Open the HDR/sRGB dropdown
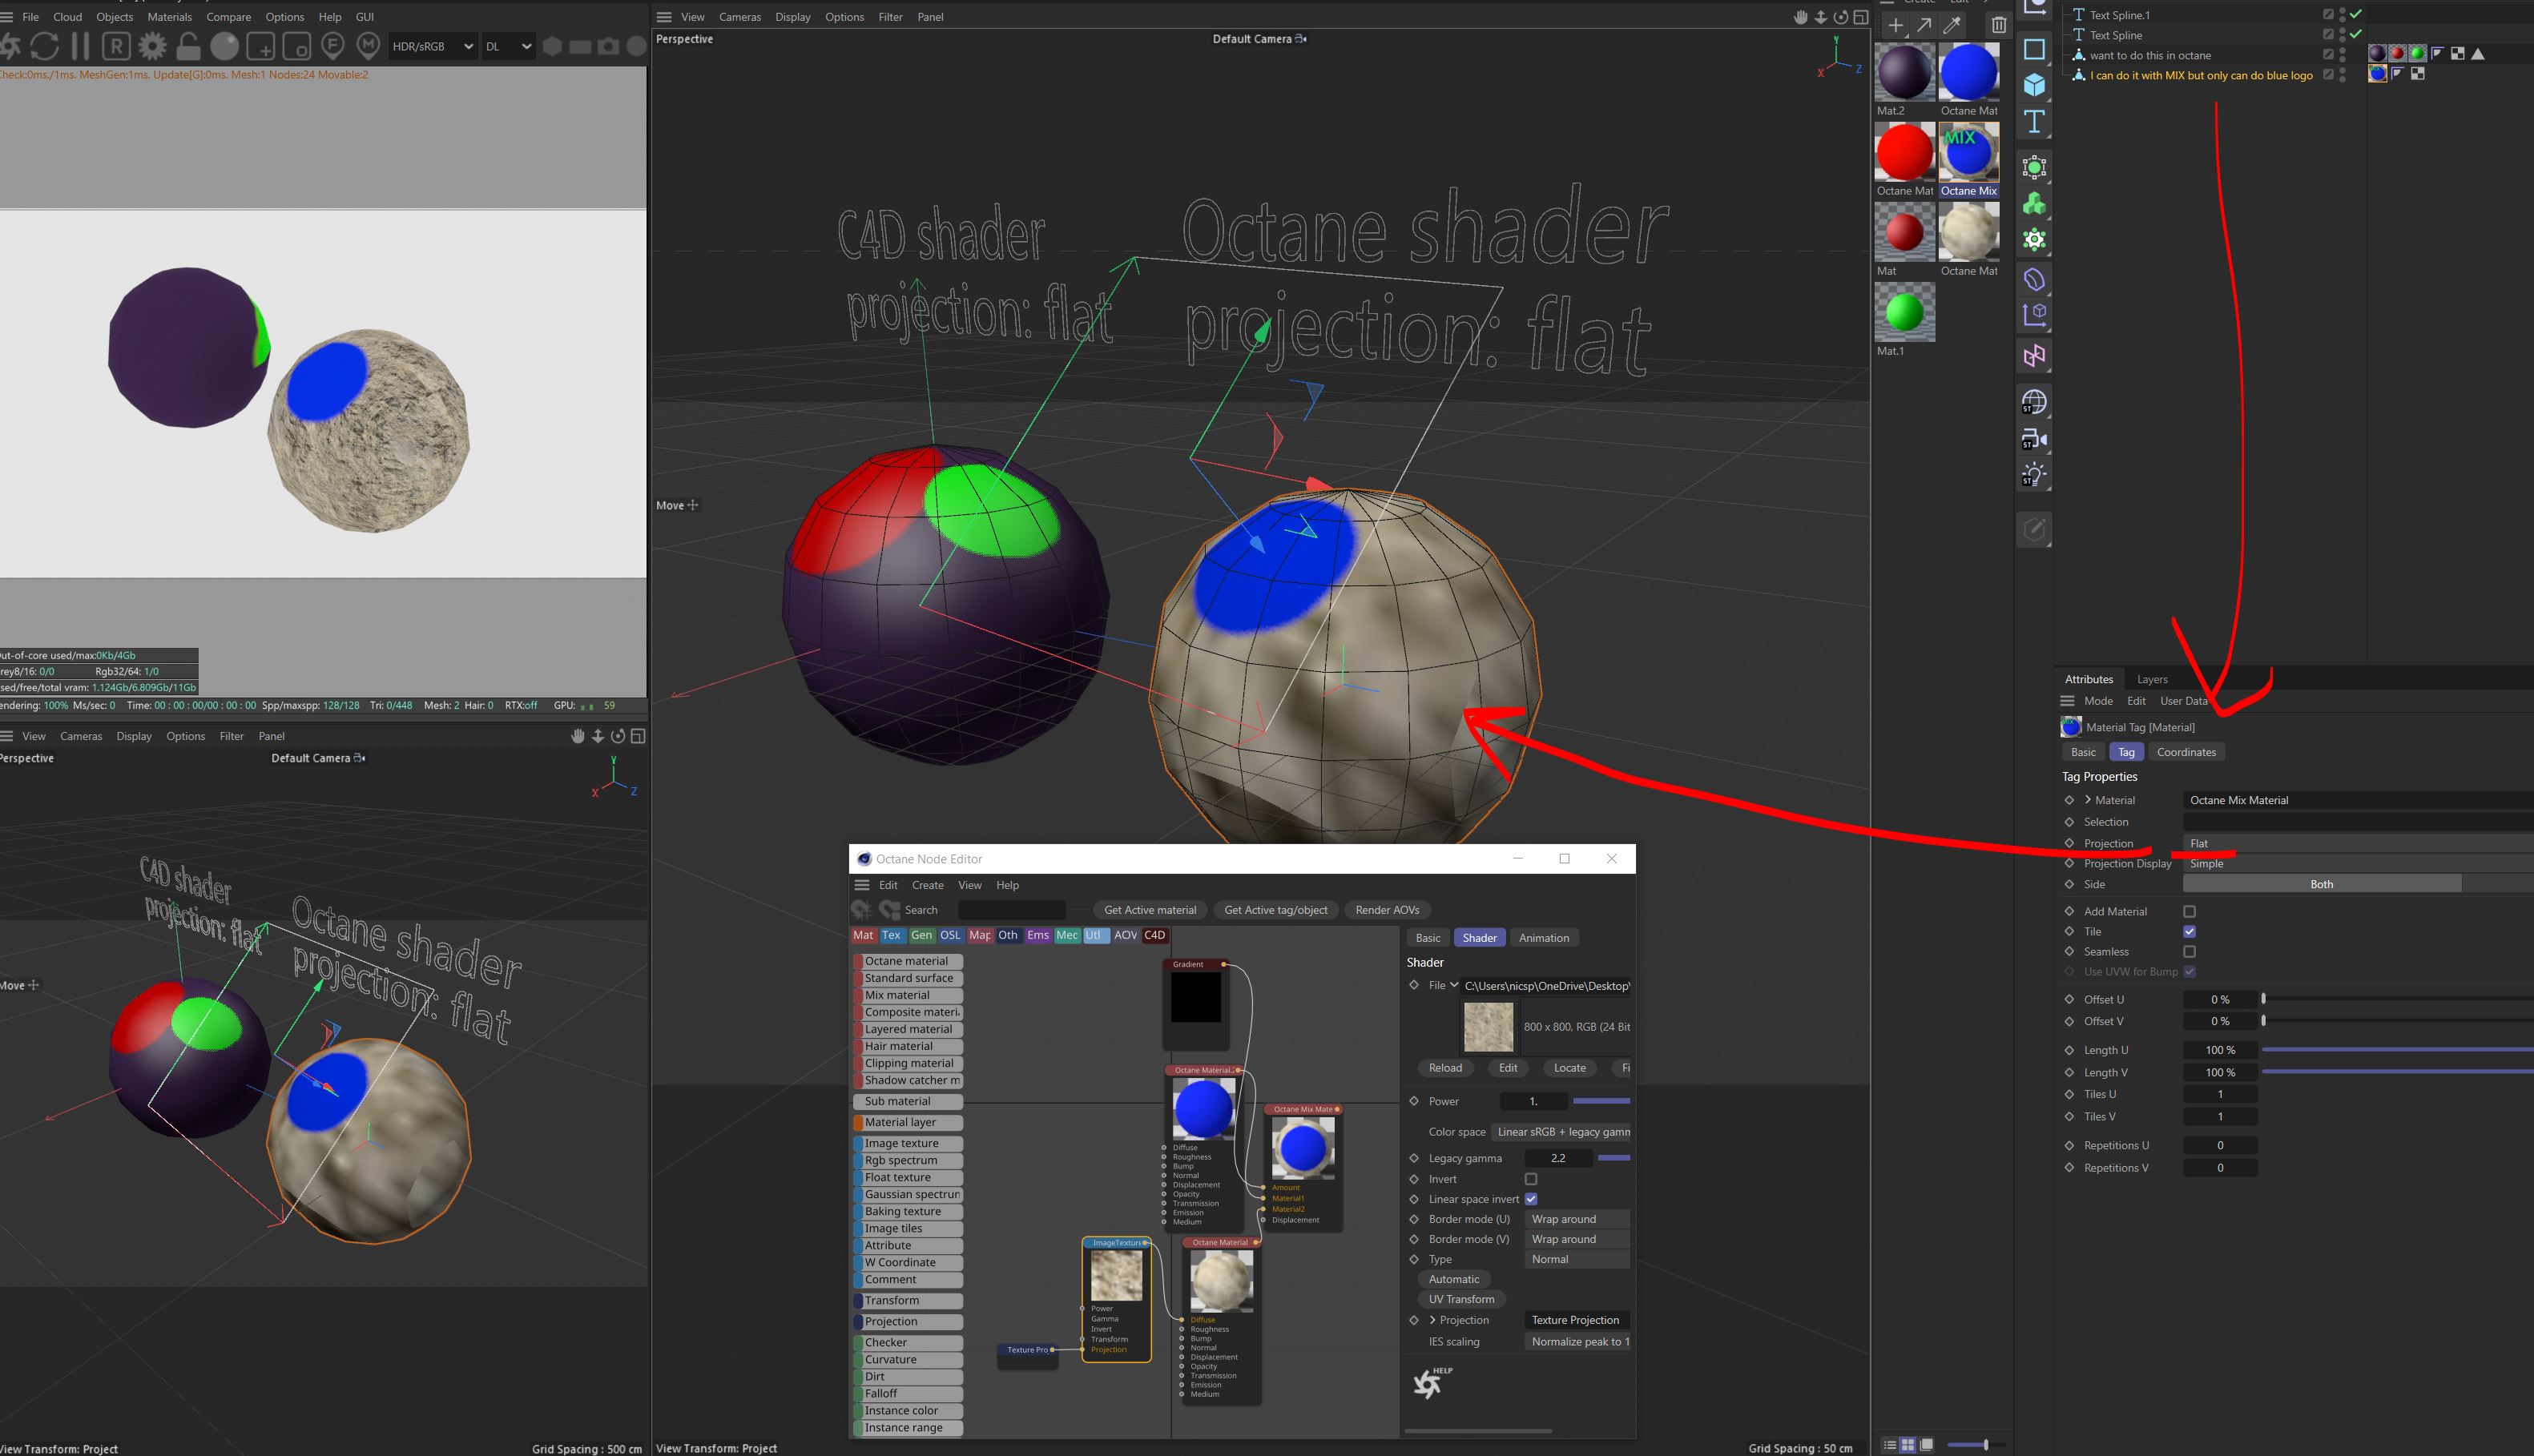This screenshot has width=2534, height=1456. coord(431,46)
